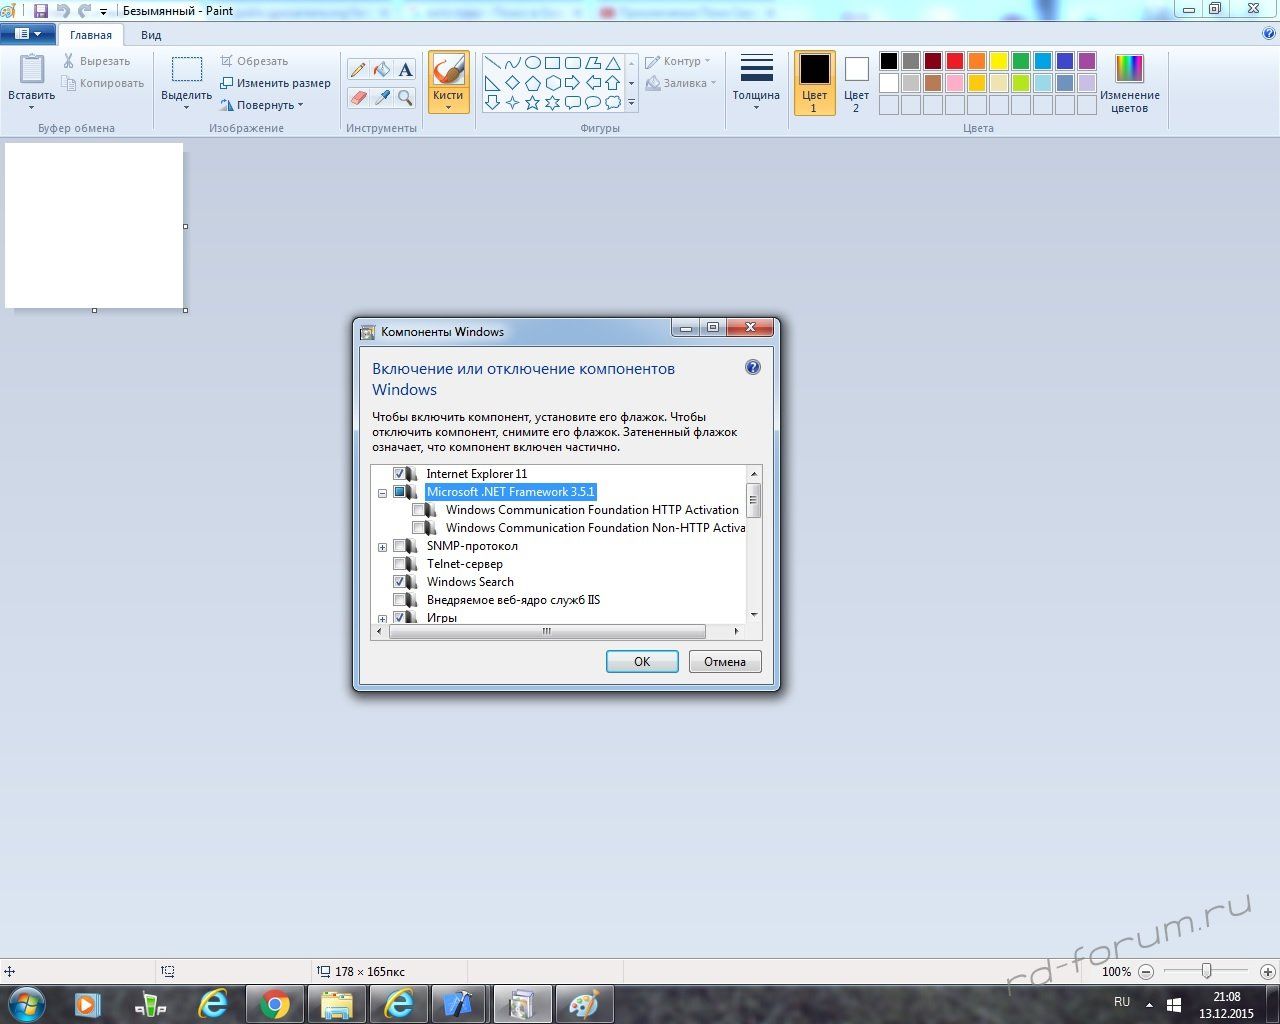Click the Копировать copy command

pyautogui.click(x=102, y=83)
